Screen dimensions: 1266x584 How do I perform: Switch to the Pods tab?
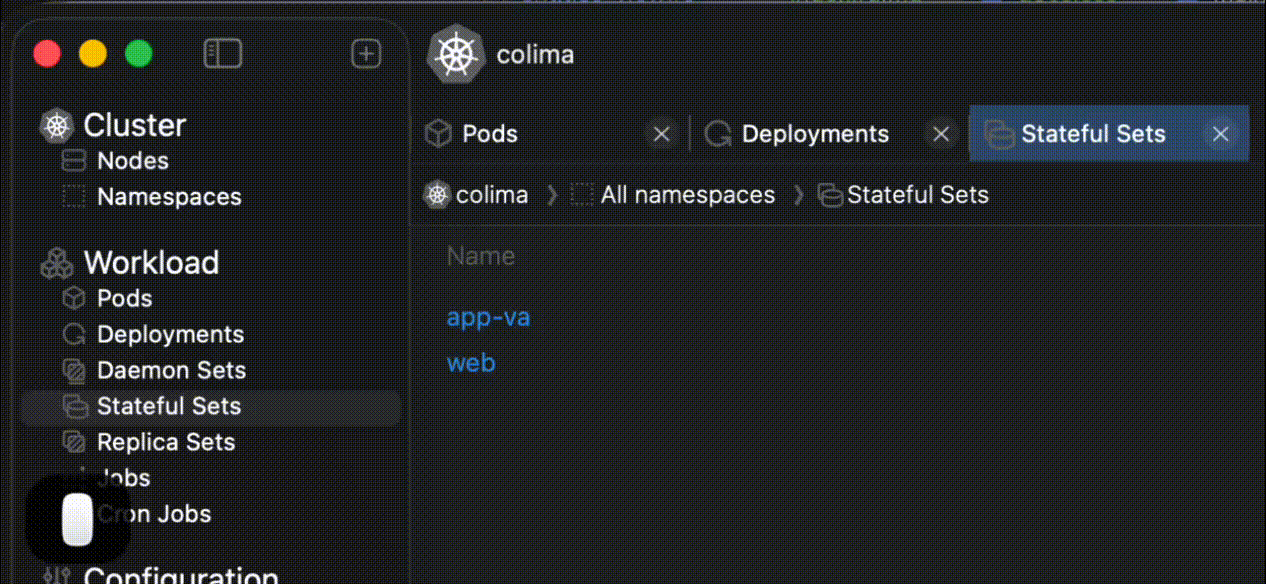pyautogui.click(x=489, y=134)
